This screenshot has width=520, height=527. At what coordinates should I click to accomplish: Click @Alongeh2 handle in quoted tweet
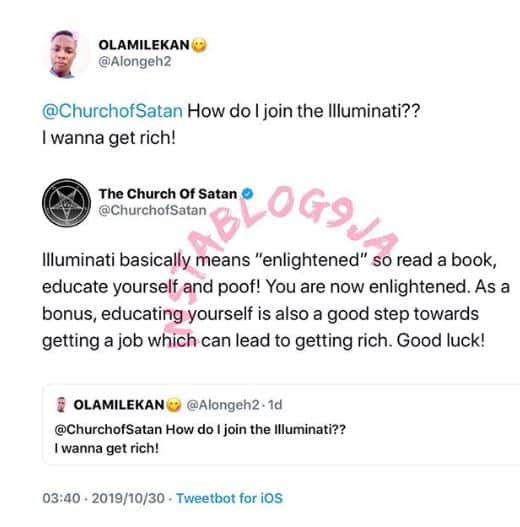223,405
